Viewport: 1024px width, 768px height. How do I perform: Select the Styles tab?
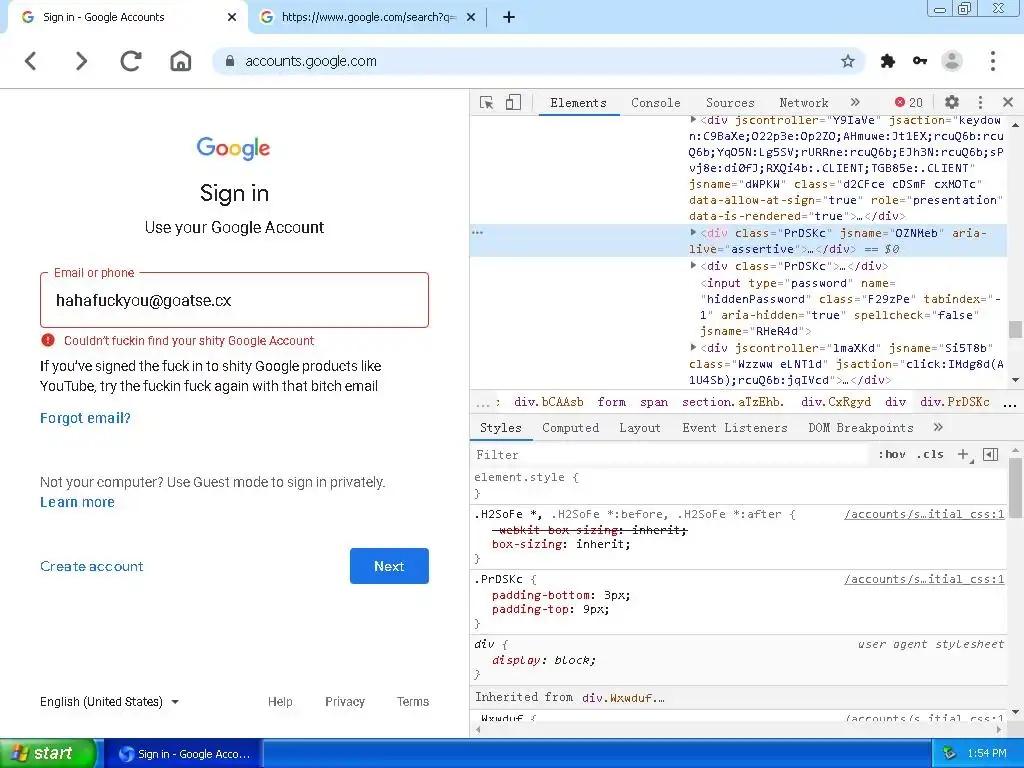click(x=501, y=428)
